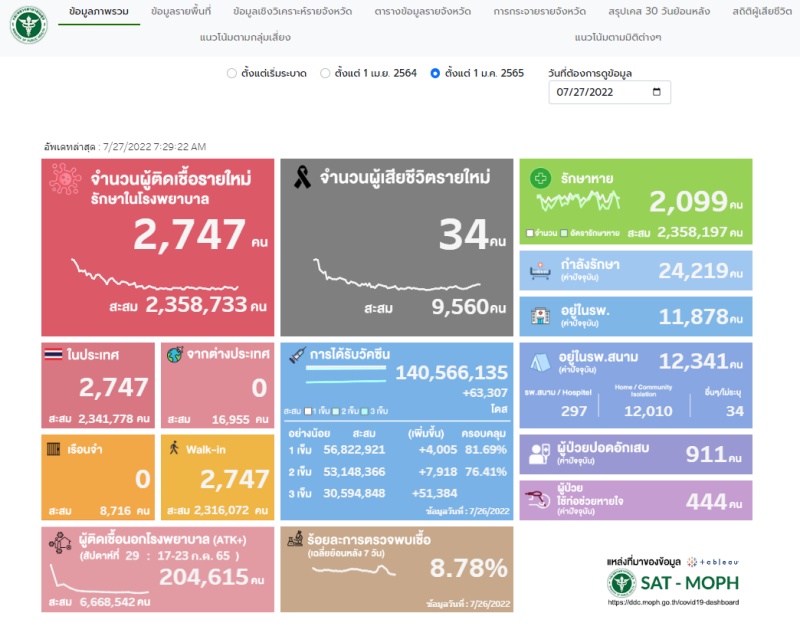Screen dimensions: 800x623
Task: Toggle the 'จำนวน' legend box on recovered card
Action: (530, 233)
